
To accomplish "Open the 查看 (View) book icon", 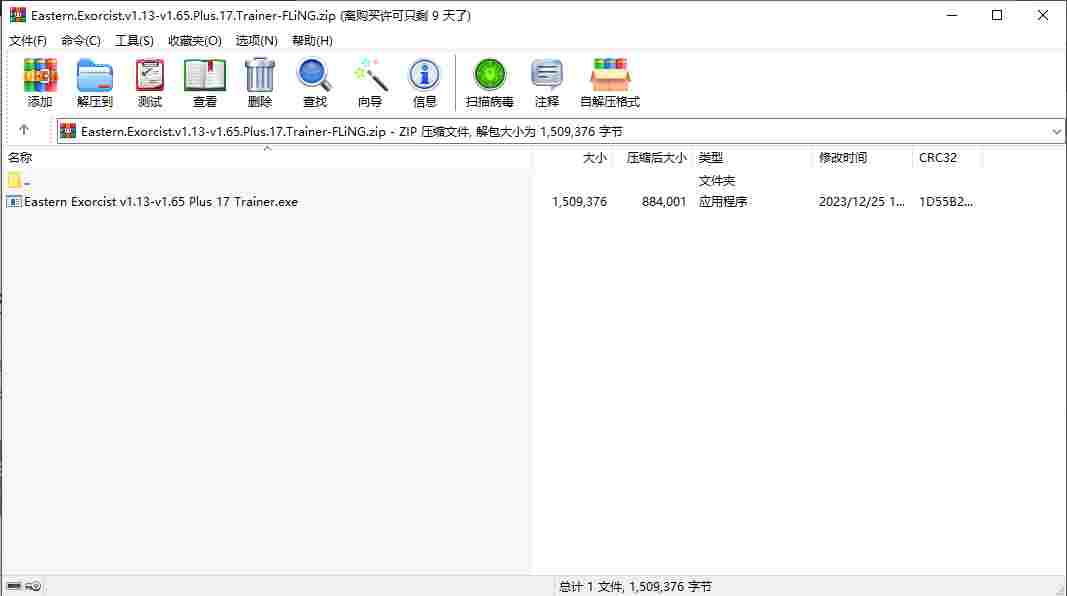I will (x=205, y=75).
